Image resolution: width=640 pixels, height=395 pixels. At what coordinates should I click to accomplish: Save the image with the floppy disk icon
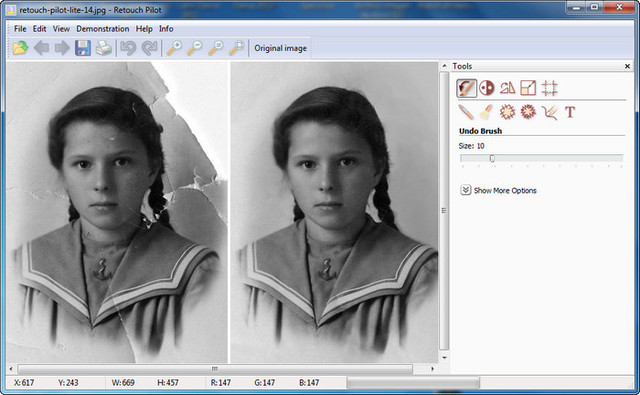tap(83, 48)
